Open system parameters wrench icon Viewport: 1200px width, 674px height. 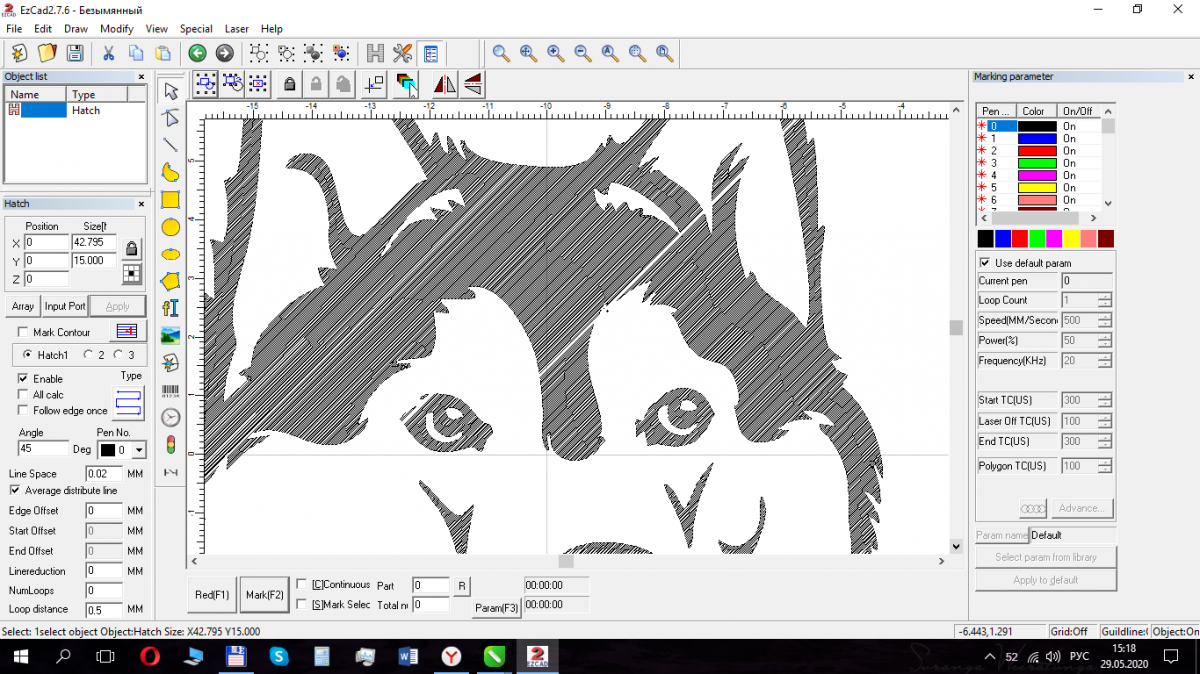pyautogui.click(x=403, y=53)
